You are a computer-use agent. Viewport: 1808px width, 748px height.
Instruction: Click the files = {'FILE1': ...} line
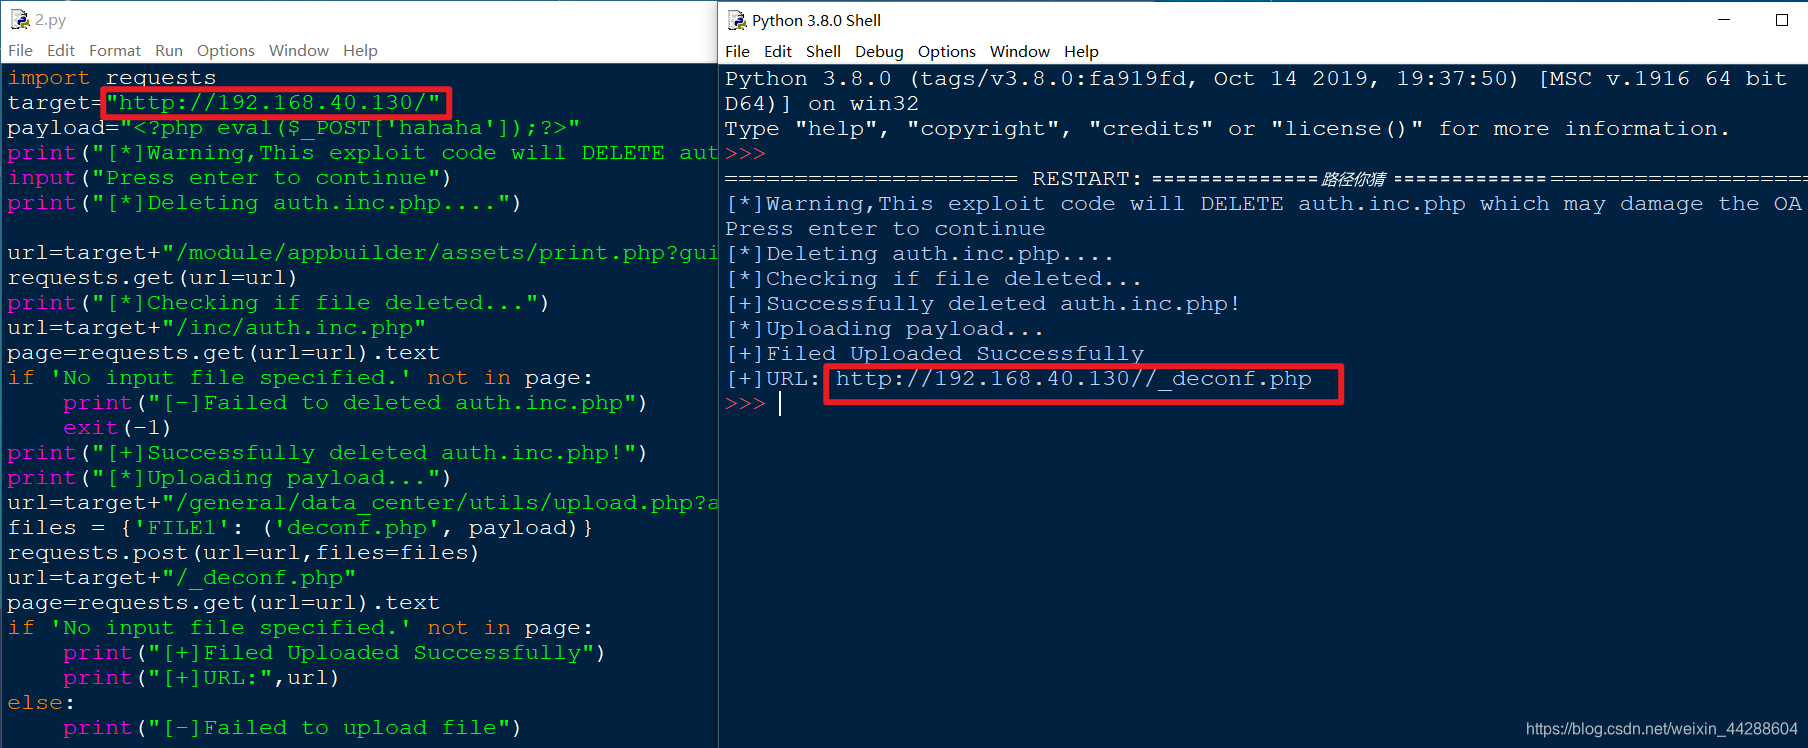[x=300, y=527]
